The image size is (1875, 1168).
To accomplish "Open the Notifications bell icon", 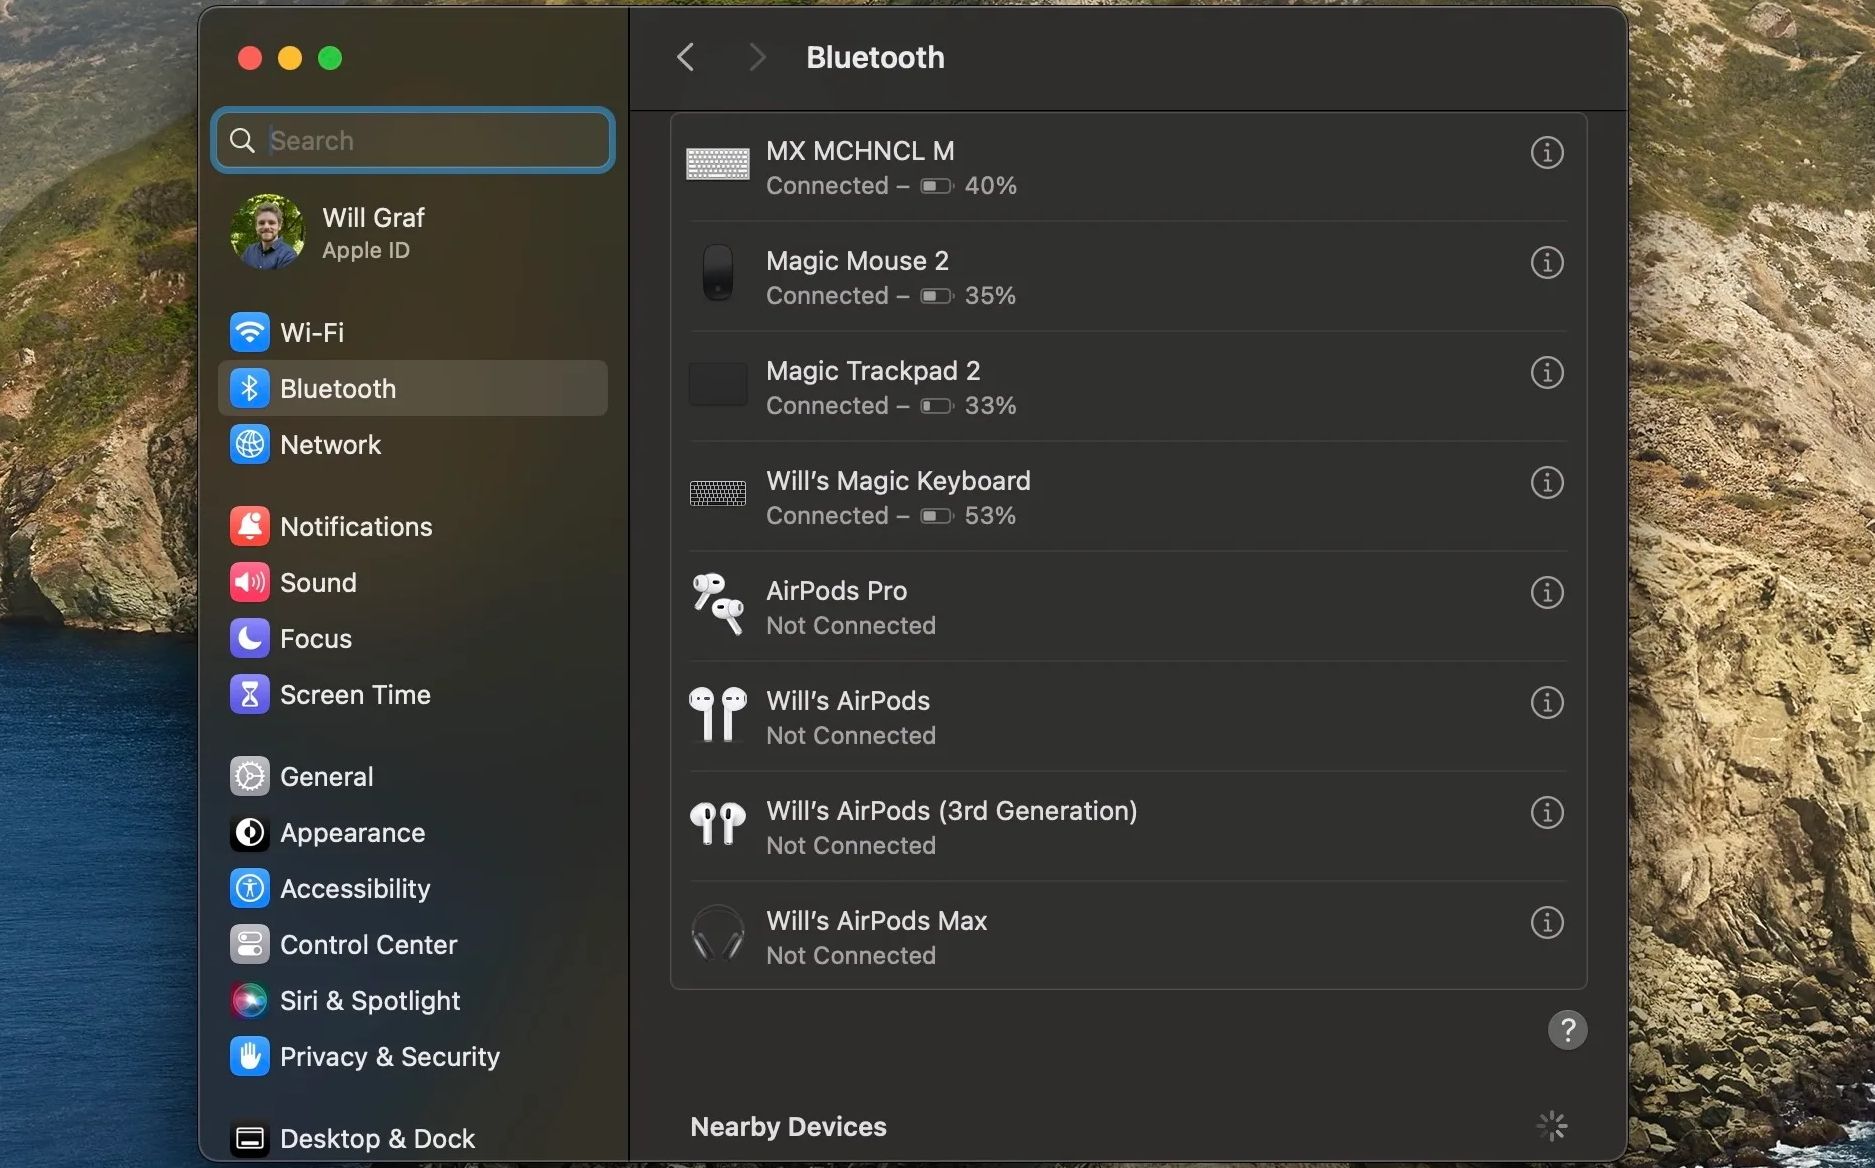I will pyautogui.click(x=250, y=525).
